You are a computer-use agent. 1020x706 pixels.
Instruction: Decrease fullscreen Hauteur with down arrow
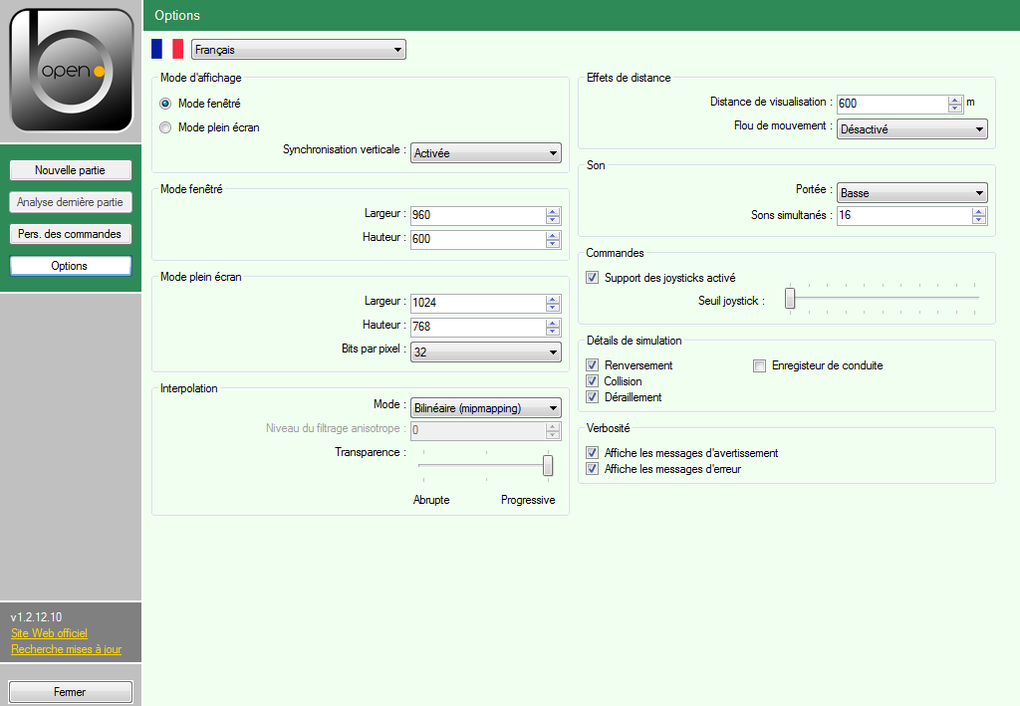[x=553, y=331]
